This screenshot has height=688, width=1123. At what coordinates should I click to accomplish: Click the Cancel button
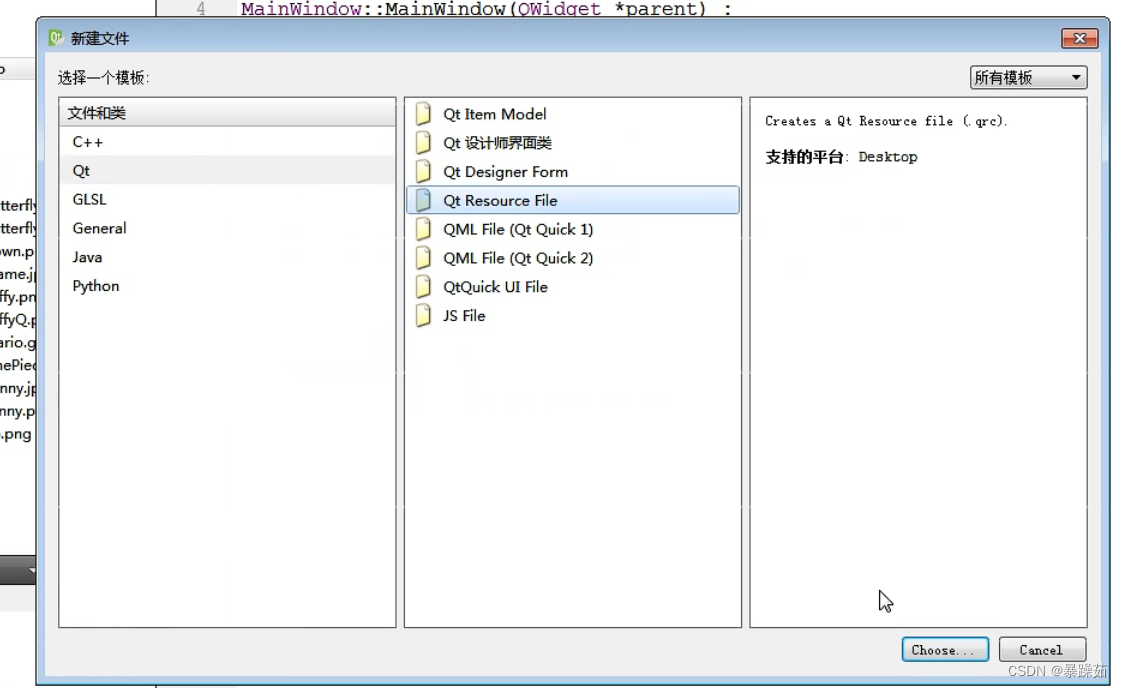coord(1041,649)
